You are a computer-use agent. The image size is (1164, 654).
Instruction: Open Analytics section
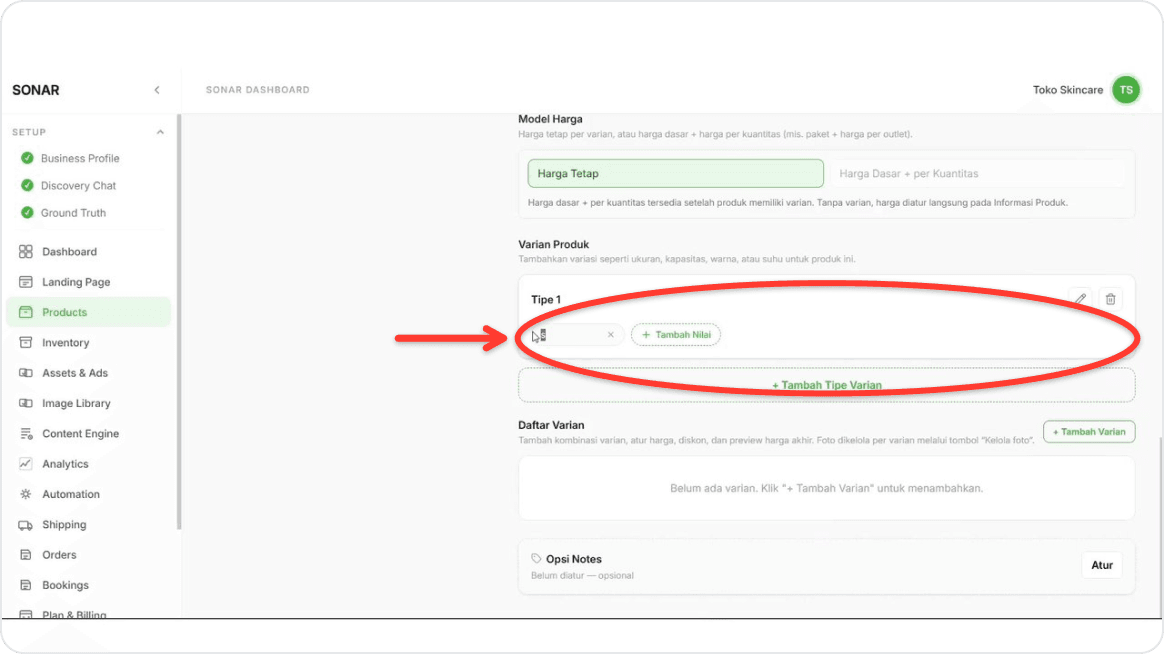point(65,464)
